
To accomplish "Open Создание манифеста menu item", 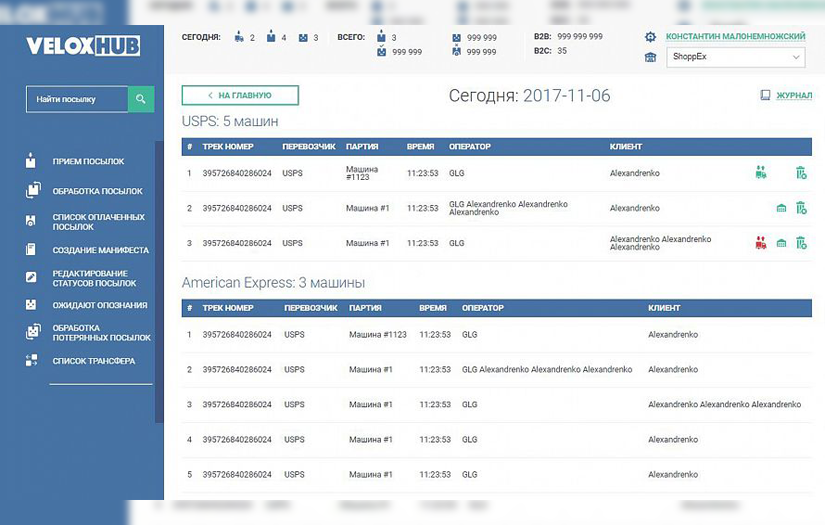I will click(100, 250).
